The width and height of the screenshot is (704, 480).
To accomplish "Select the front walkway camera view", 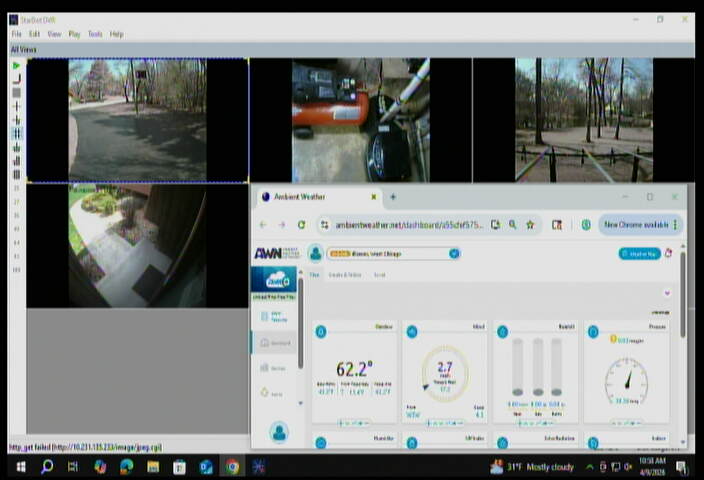I will 137,246.
